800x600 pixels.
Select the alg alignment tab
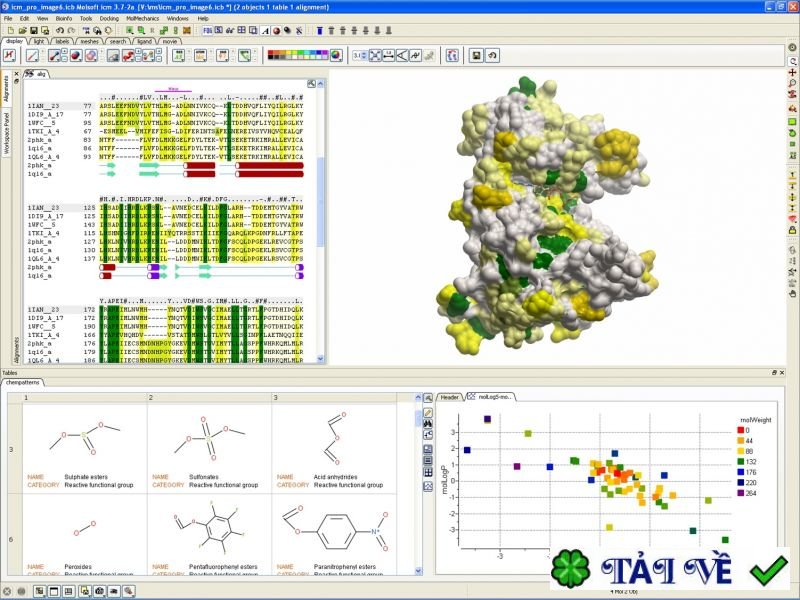(37, 74)
